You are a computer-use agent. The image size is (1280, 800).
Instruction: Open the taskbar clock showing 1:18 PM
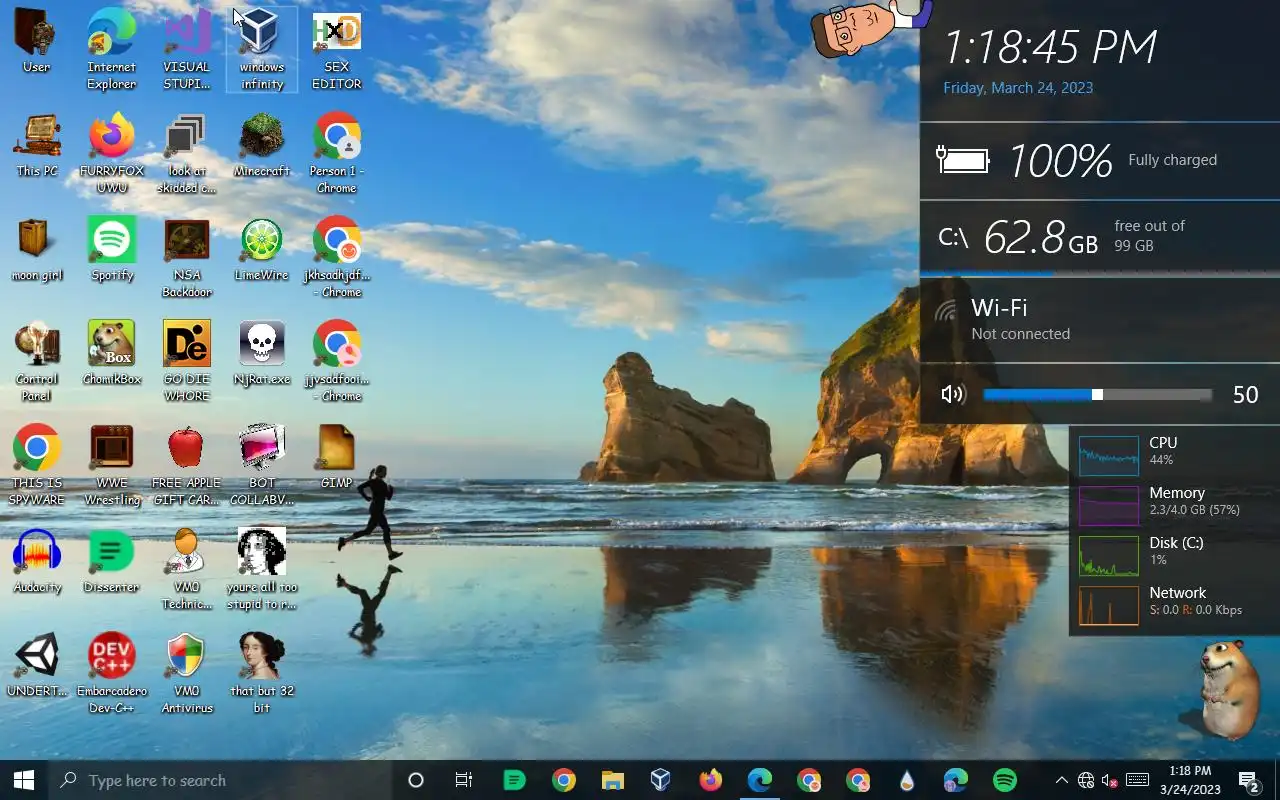pyautogui.click(x=1190, y=780)
